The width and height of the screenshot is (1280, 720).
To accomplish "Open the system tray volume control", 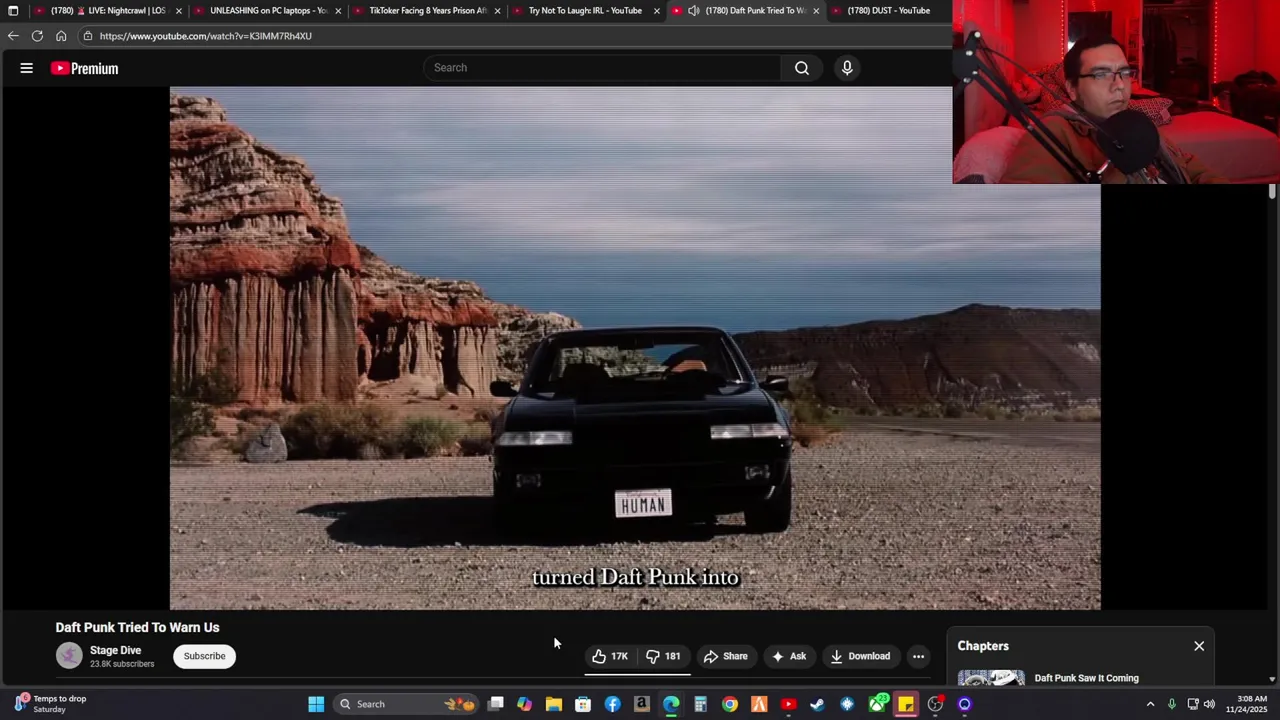I will pos(1209,704).
